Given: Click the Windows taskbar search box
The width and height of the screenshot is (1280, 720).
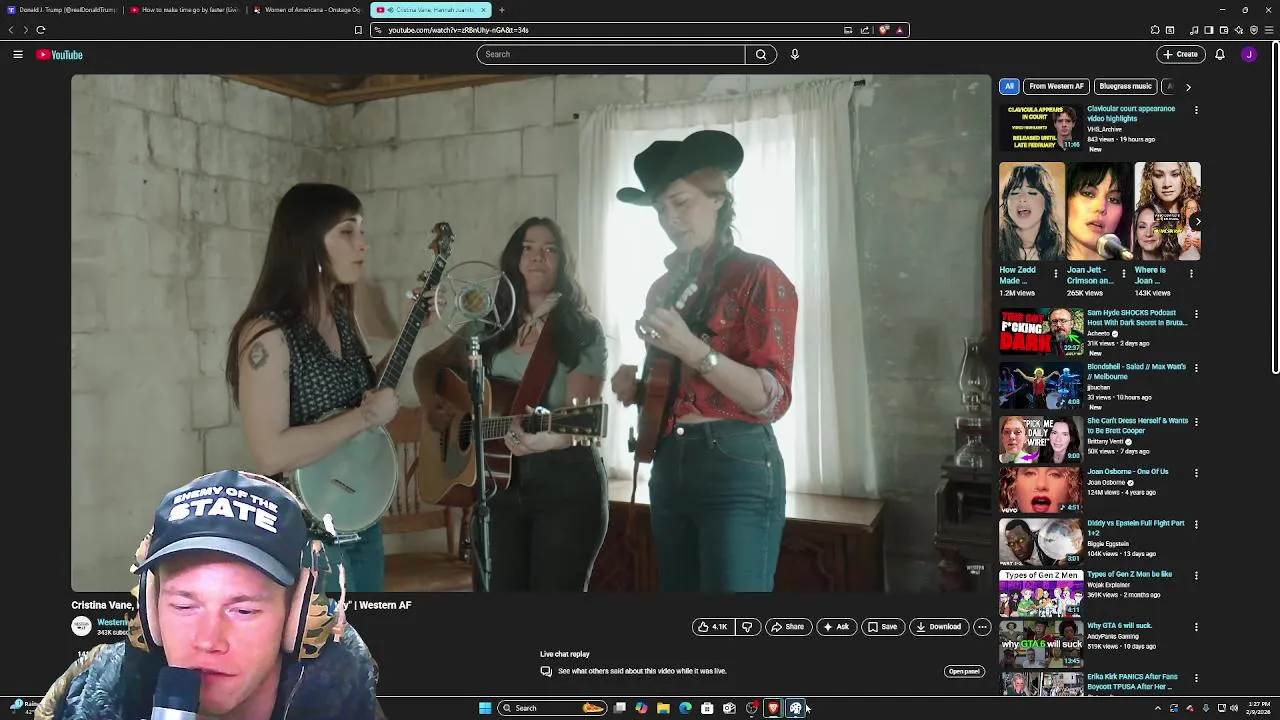Looking at the screenshot, I should pos(553,708).
